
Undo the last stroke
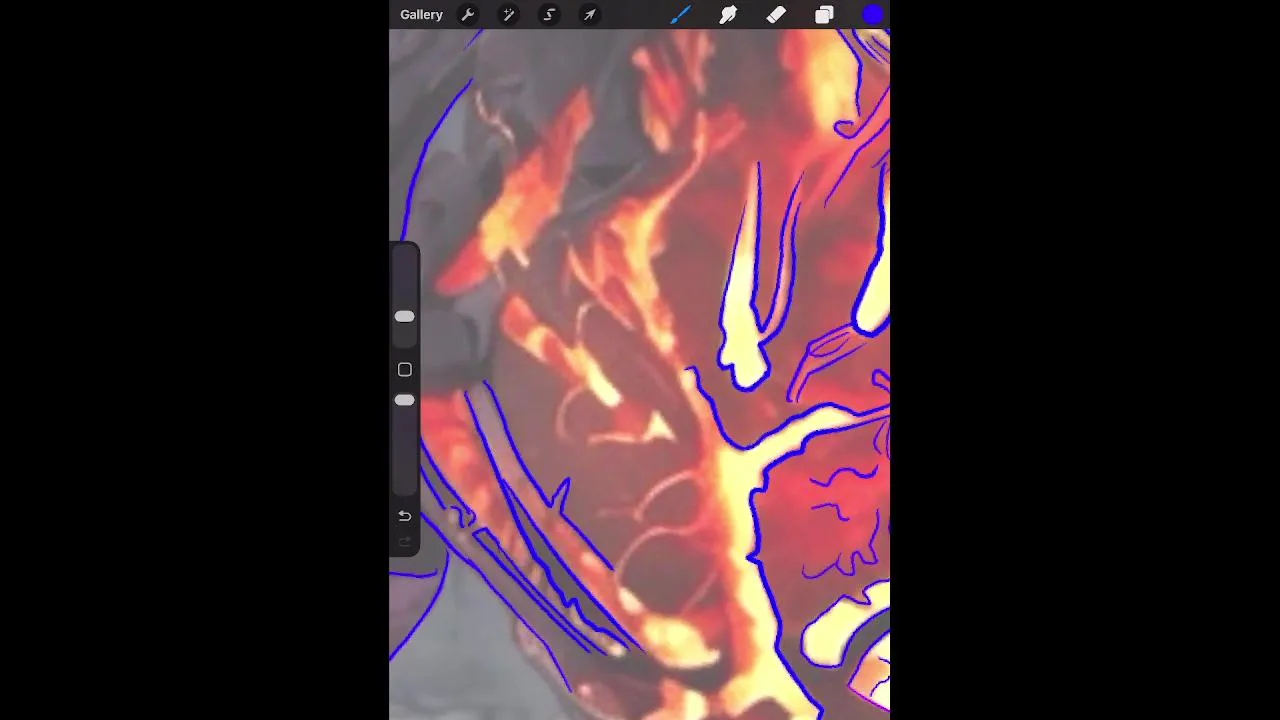(404, 516)
